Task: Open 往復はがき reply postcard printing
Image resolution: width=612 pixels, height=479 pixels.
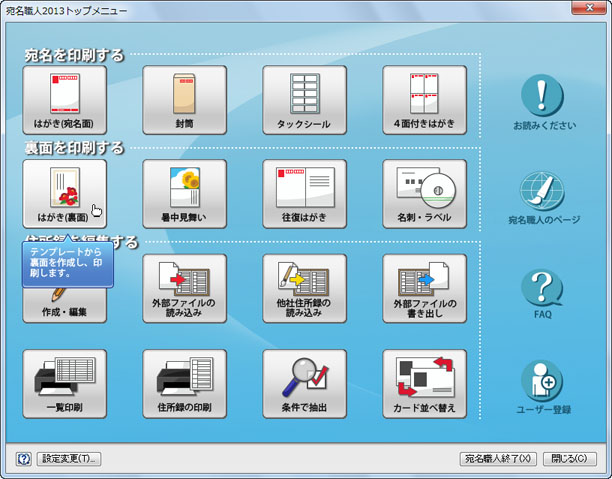Action: [x=304, y=193]
